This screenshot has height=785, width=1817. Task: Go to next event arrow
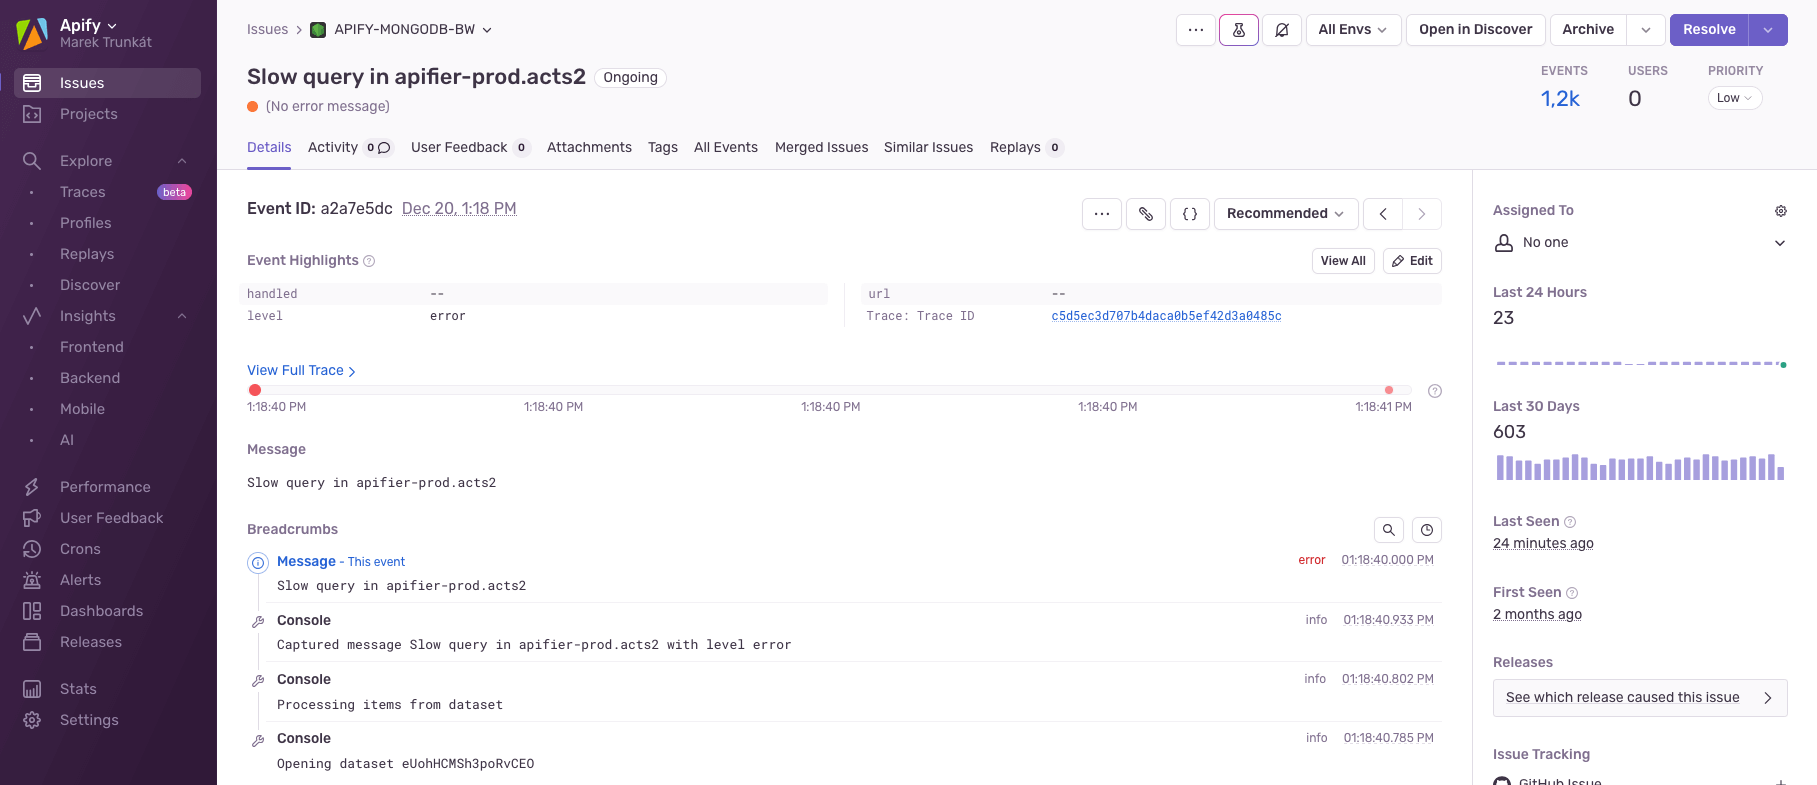point(1422,214)
